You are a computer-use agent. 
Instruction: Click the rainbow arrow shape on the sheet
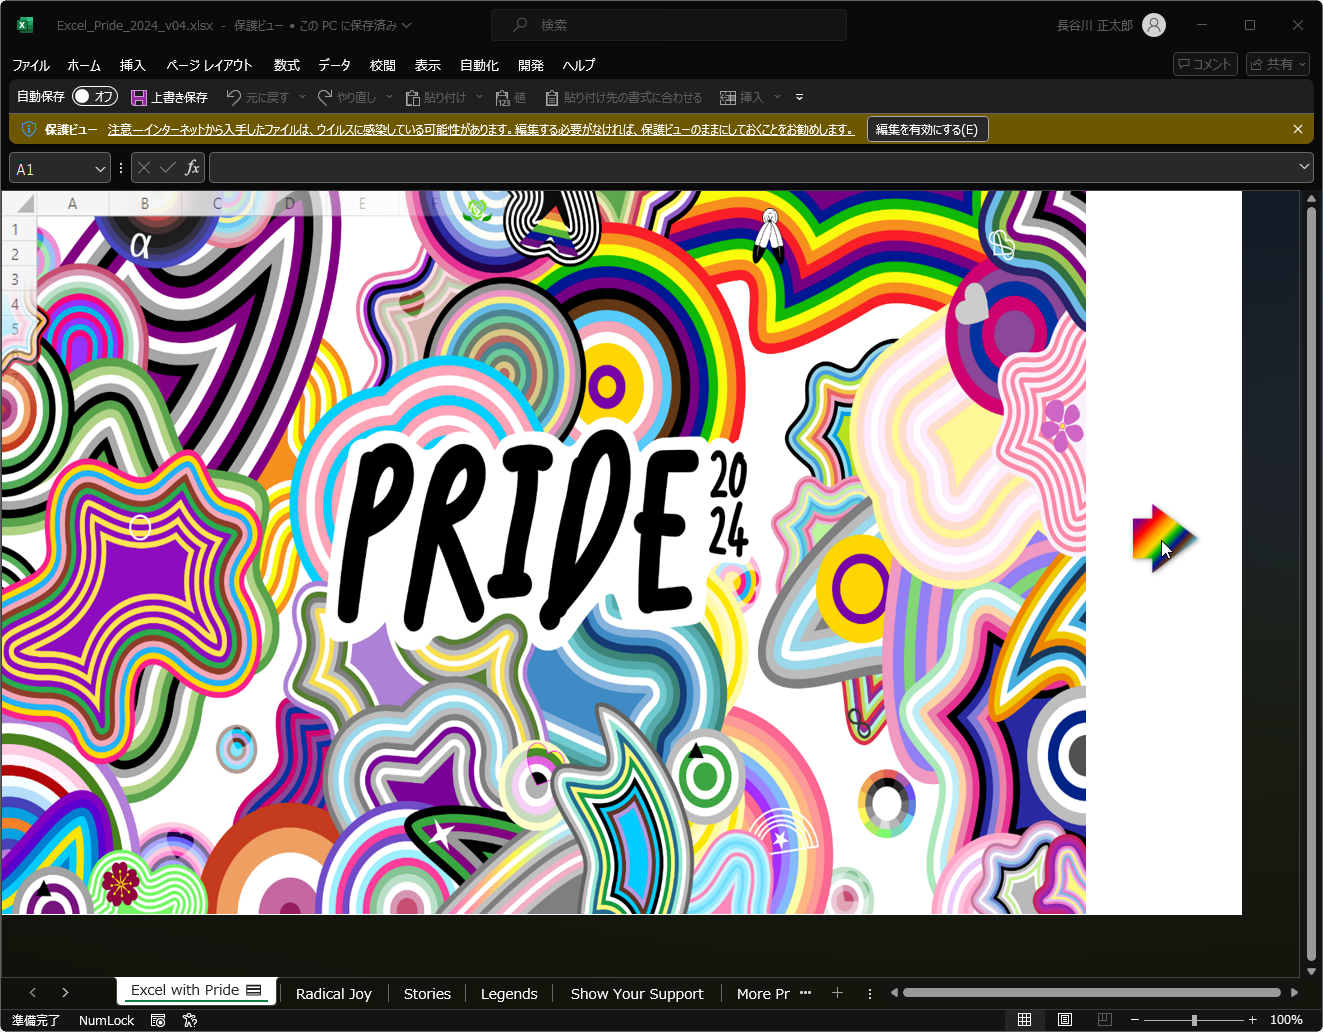coord(1162,538)
